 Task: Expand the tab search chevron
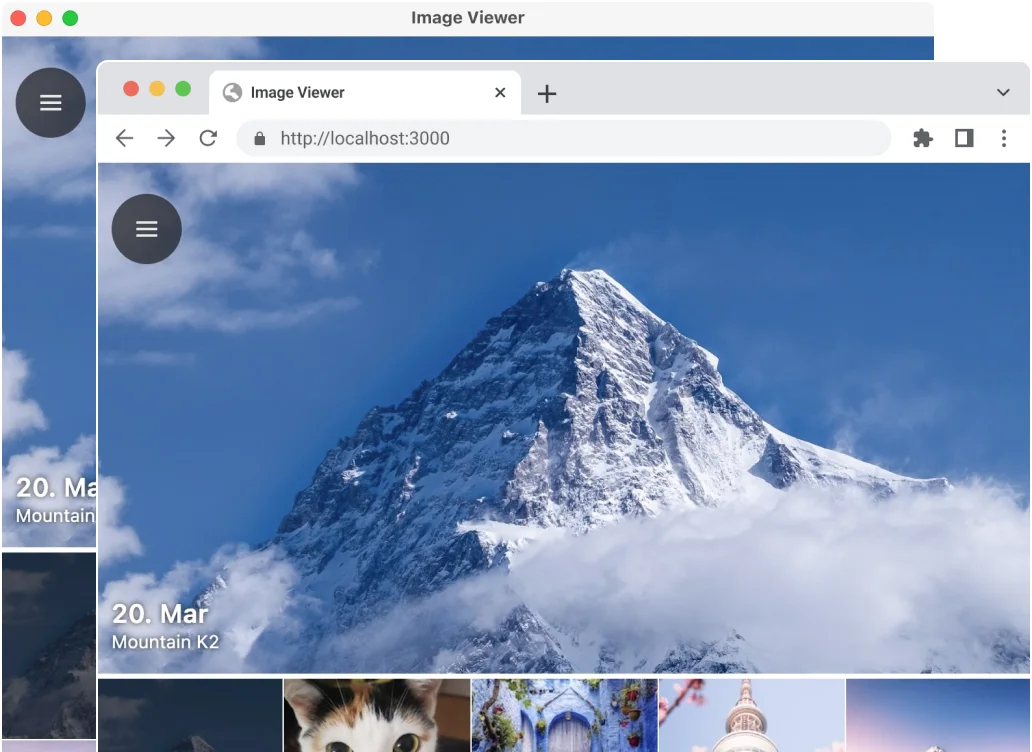[x=1003, y=93]
